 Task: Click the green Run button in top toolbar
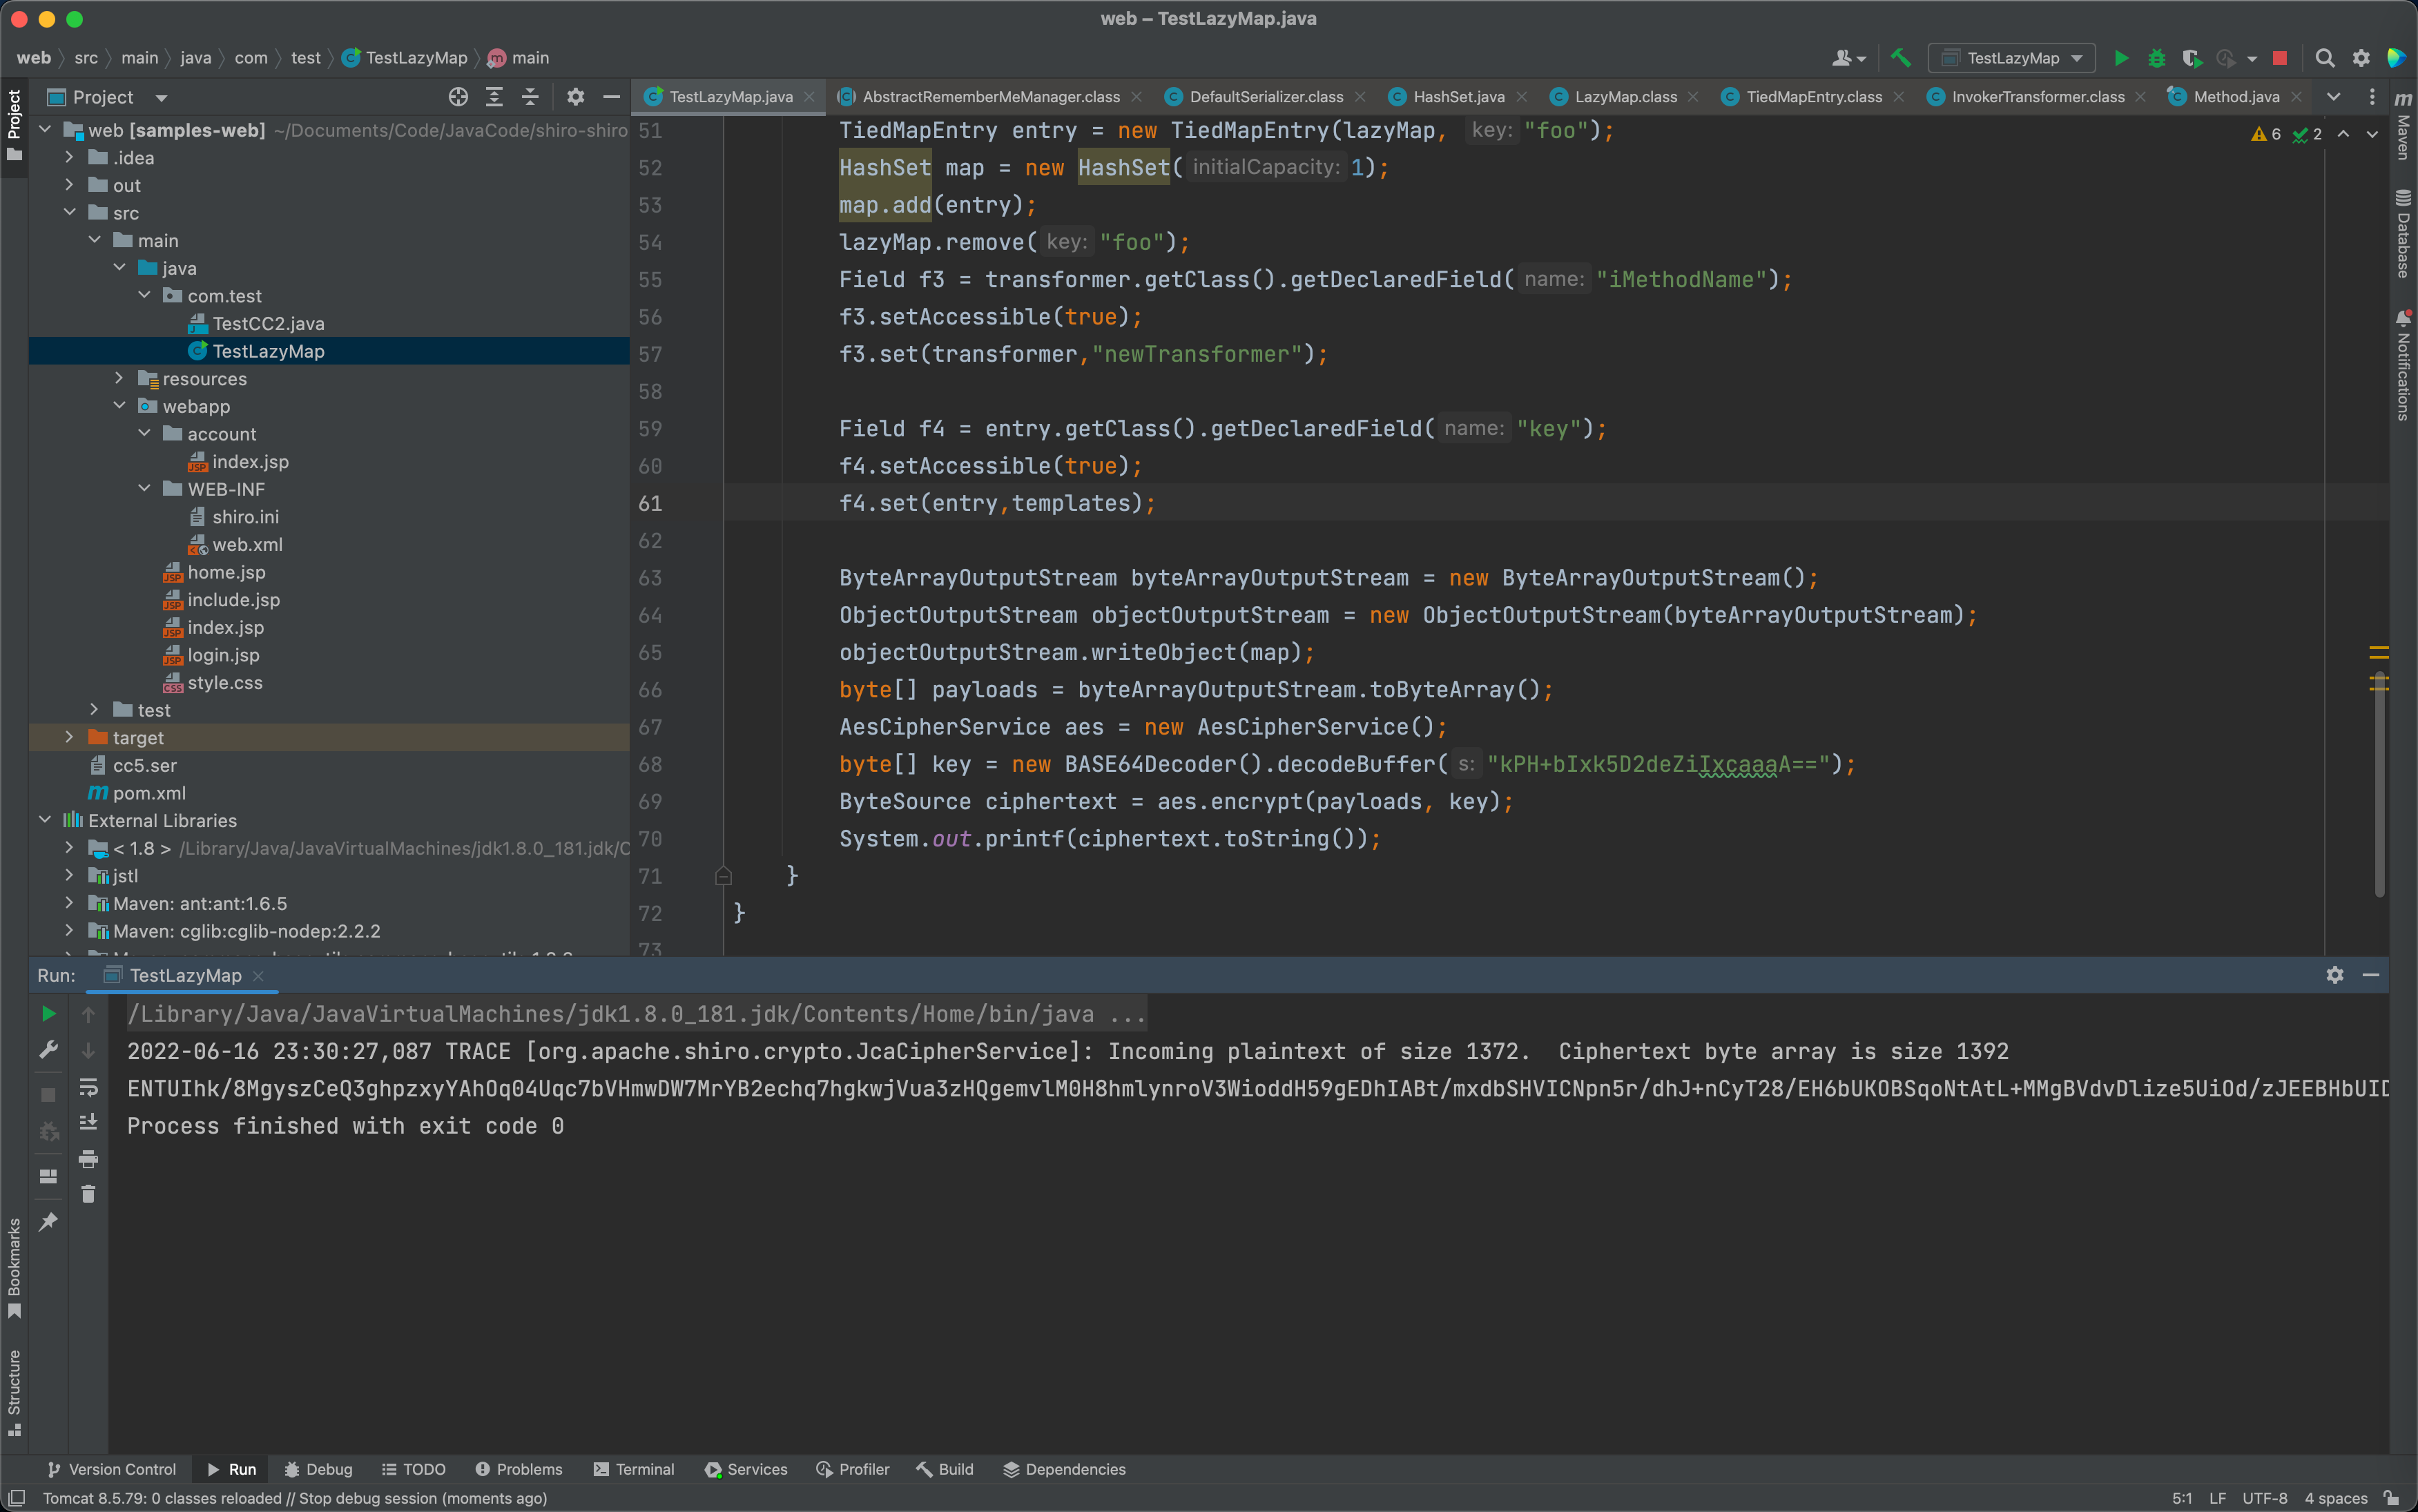(x=2120, y=58)
